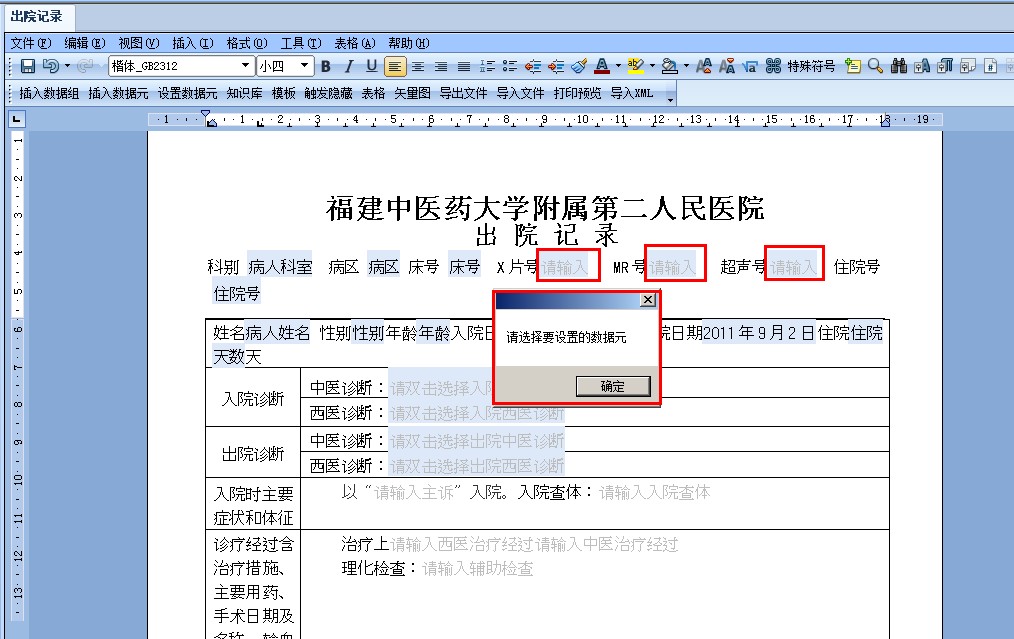This screenshot has width=1014, height=639.
Task: Click the page layout frames icon
Action: (968, 66)
